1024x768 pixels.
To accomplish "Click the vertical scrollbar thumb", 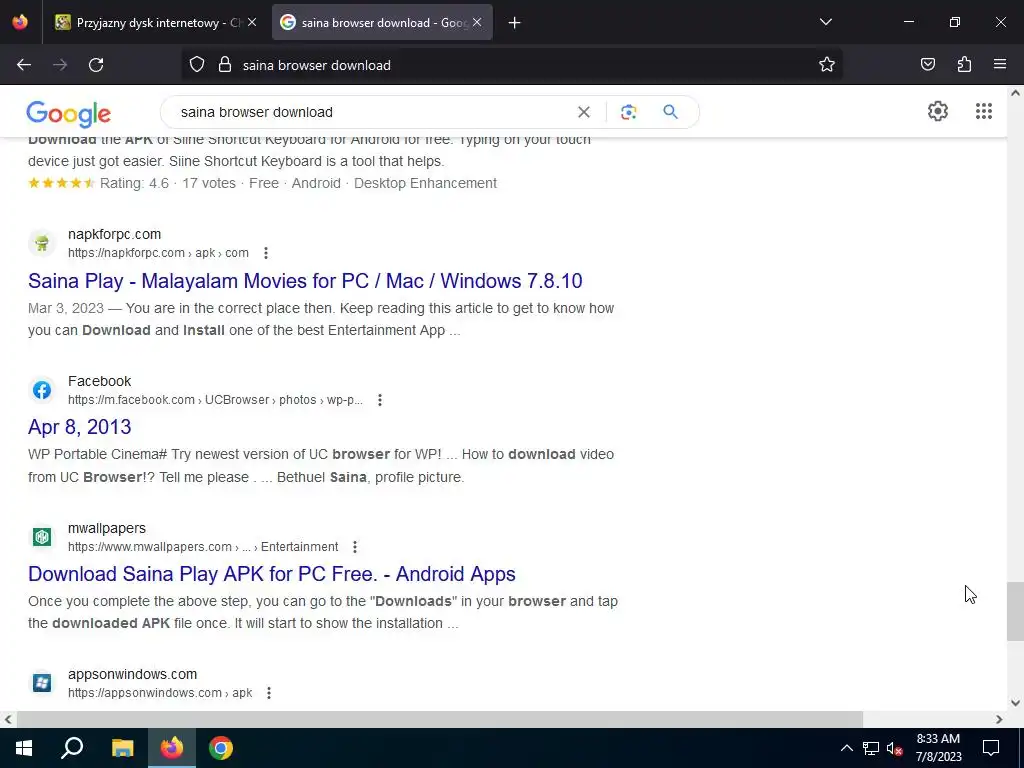I will click(1015, 611).
